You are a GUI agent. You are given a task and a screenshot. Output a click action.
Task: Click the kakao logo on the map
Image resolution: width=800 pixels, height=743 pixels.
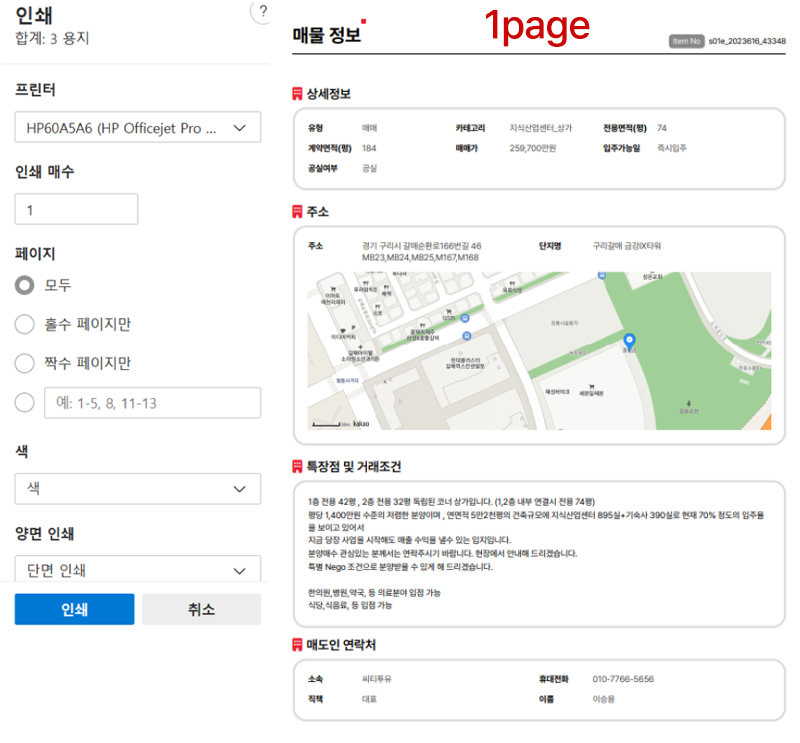point(361,424)
